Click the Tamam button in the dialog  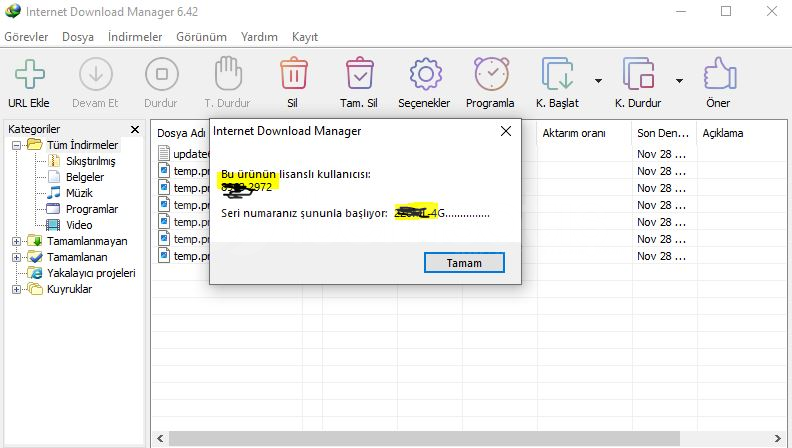[x=464, y=263]
